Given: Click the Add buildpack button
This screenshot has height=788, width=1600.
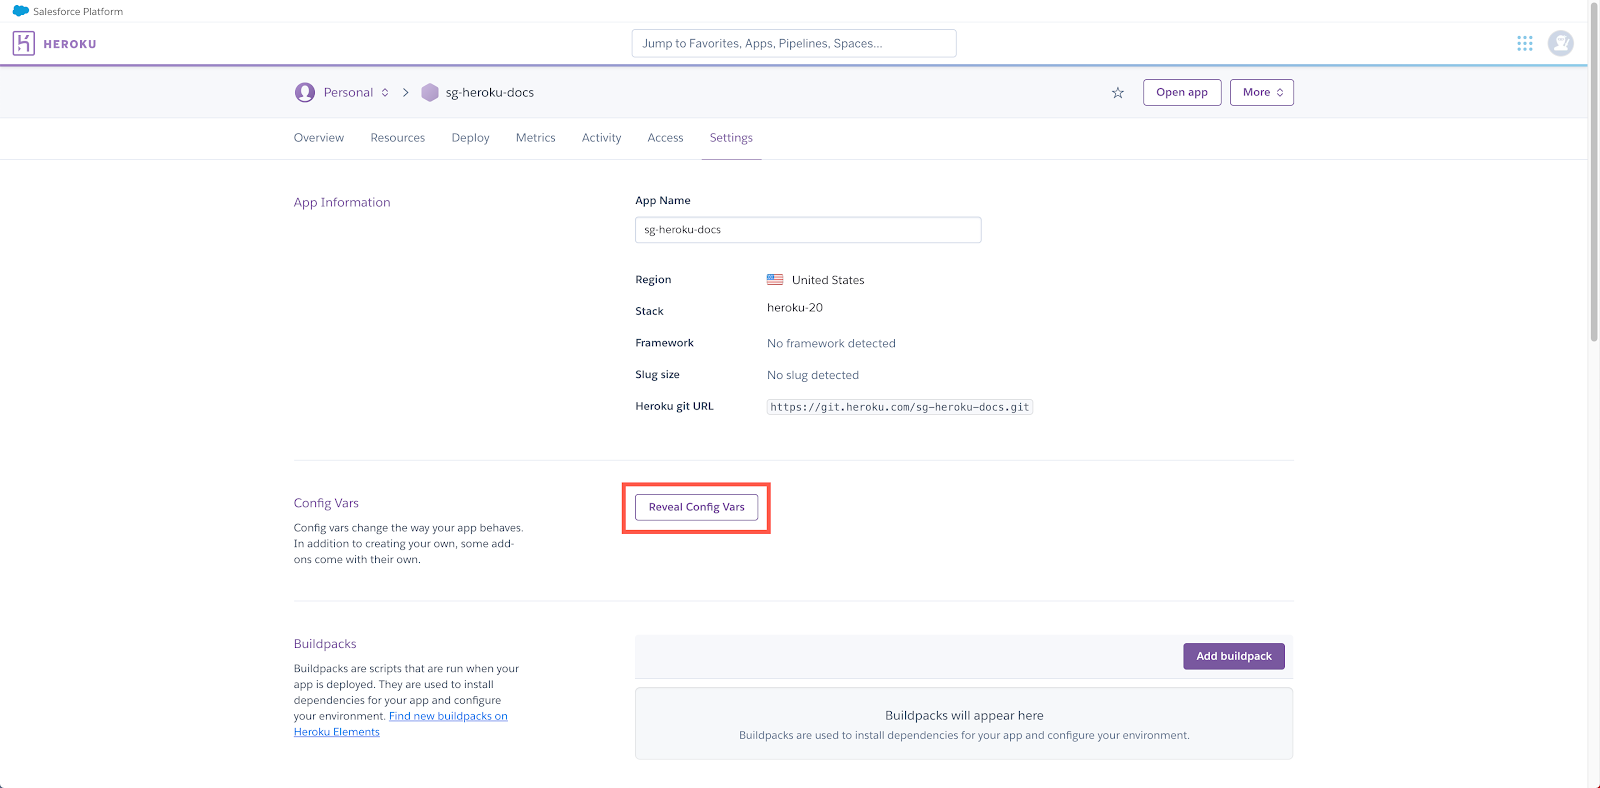Looking at the screenshot, I should point(1234,656).
